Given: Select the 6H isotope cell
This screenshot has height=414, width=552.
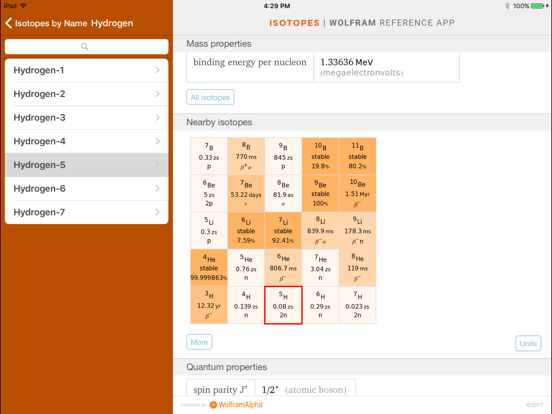Looking at the screenshot, I should pyautogui.click(x=320, y=305).
